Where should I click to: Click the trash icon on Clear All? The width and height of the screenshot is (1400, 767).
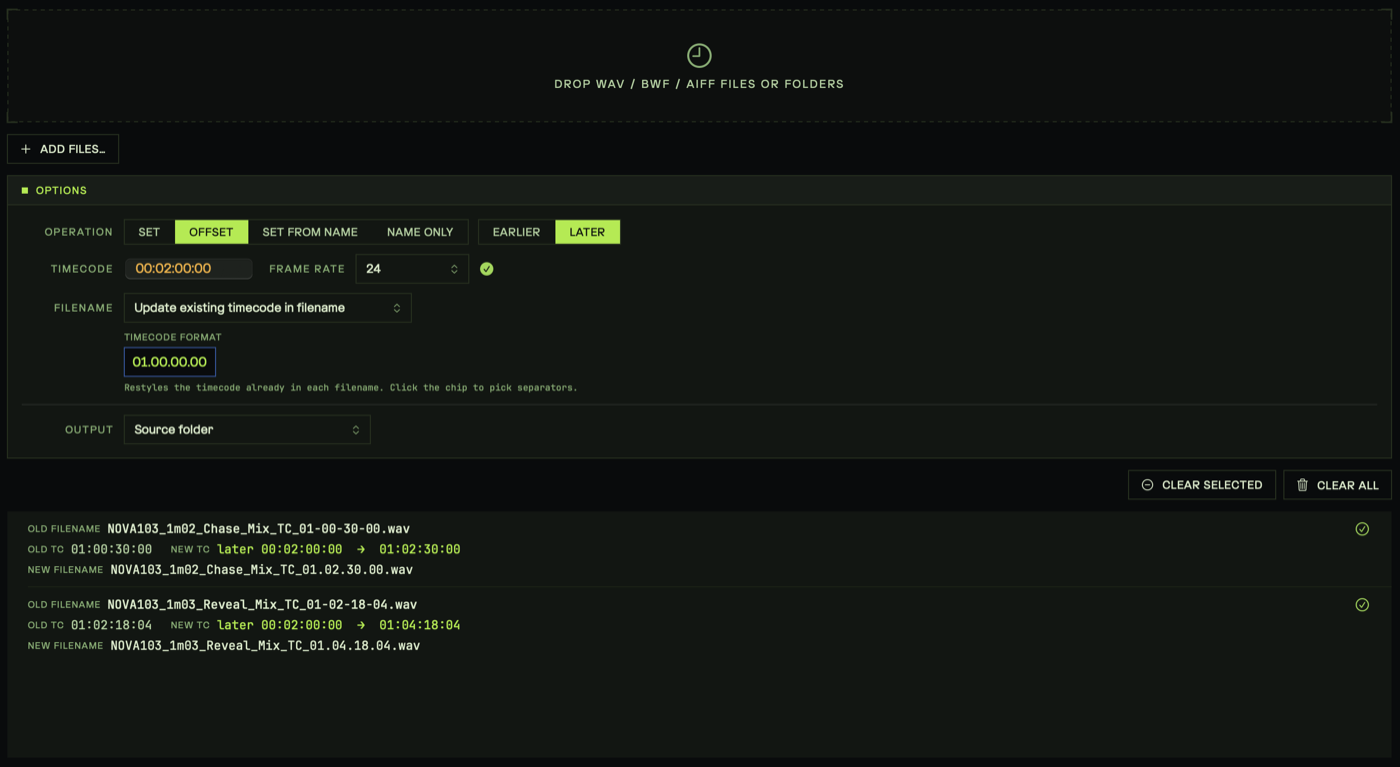1302,485
